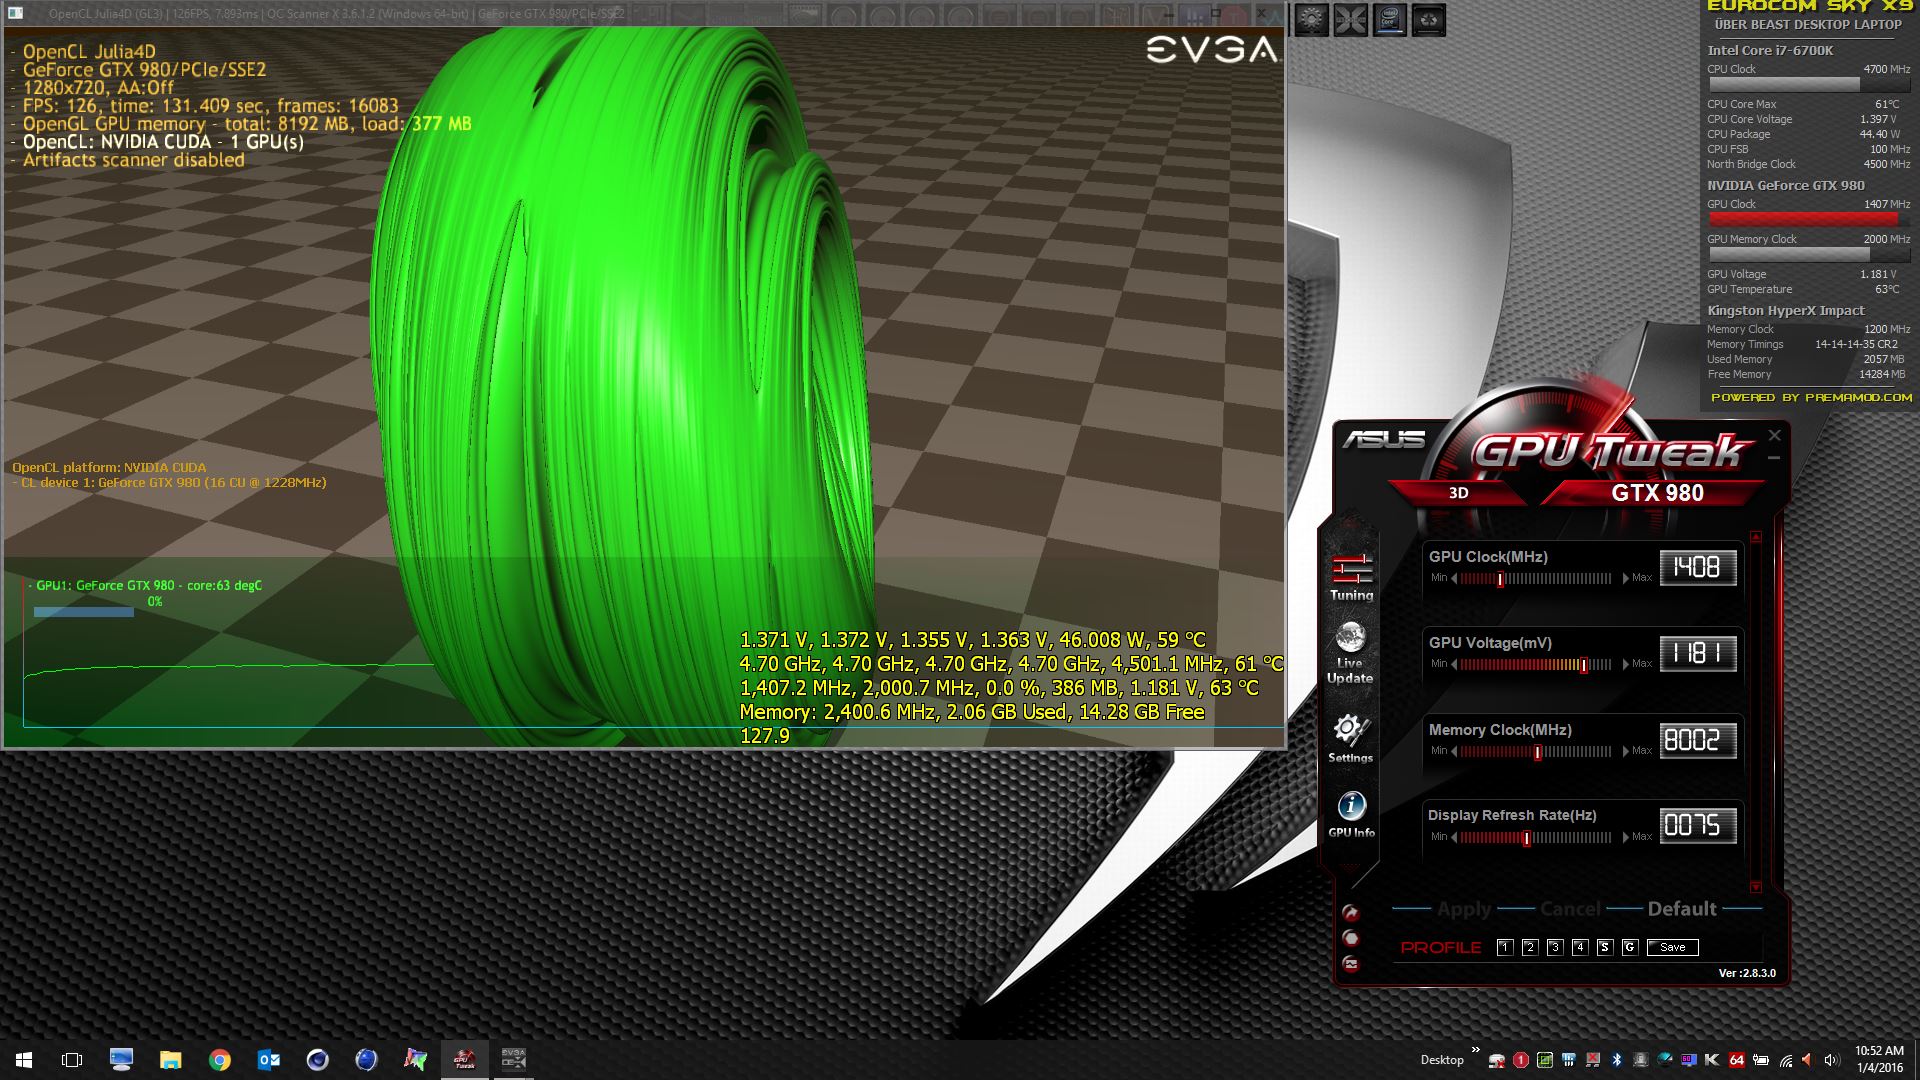
Task: Select profile 4 in GPU Tweak
Action: (x=1580, y=947)
